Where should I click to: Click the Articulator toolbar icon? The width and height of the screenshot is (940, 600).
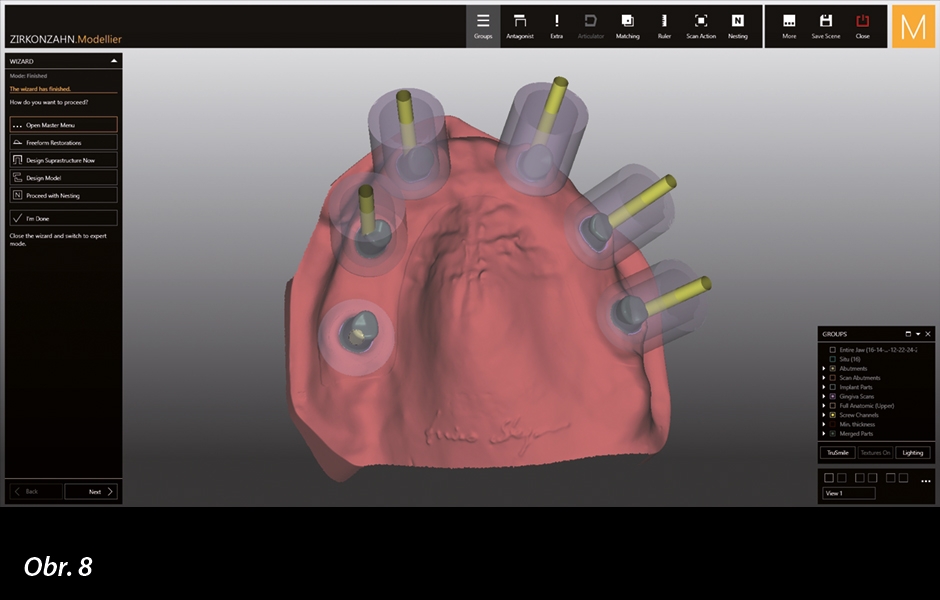coord(590,26)
